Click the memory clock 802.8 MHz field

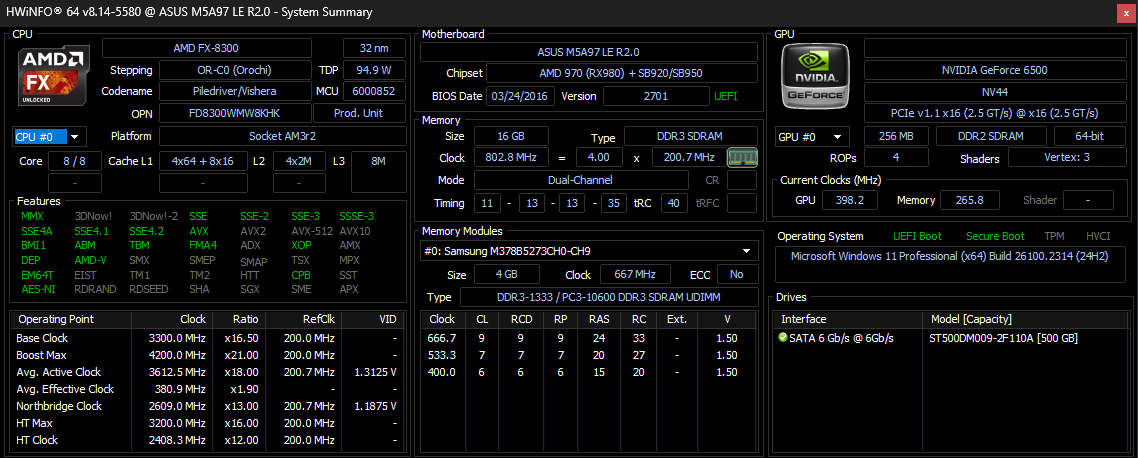click(x=511, y=158)
